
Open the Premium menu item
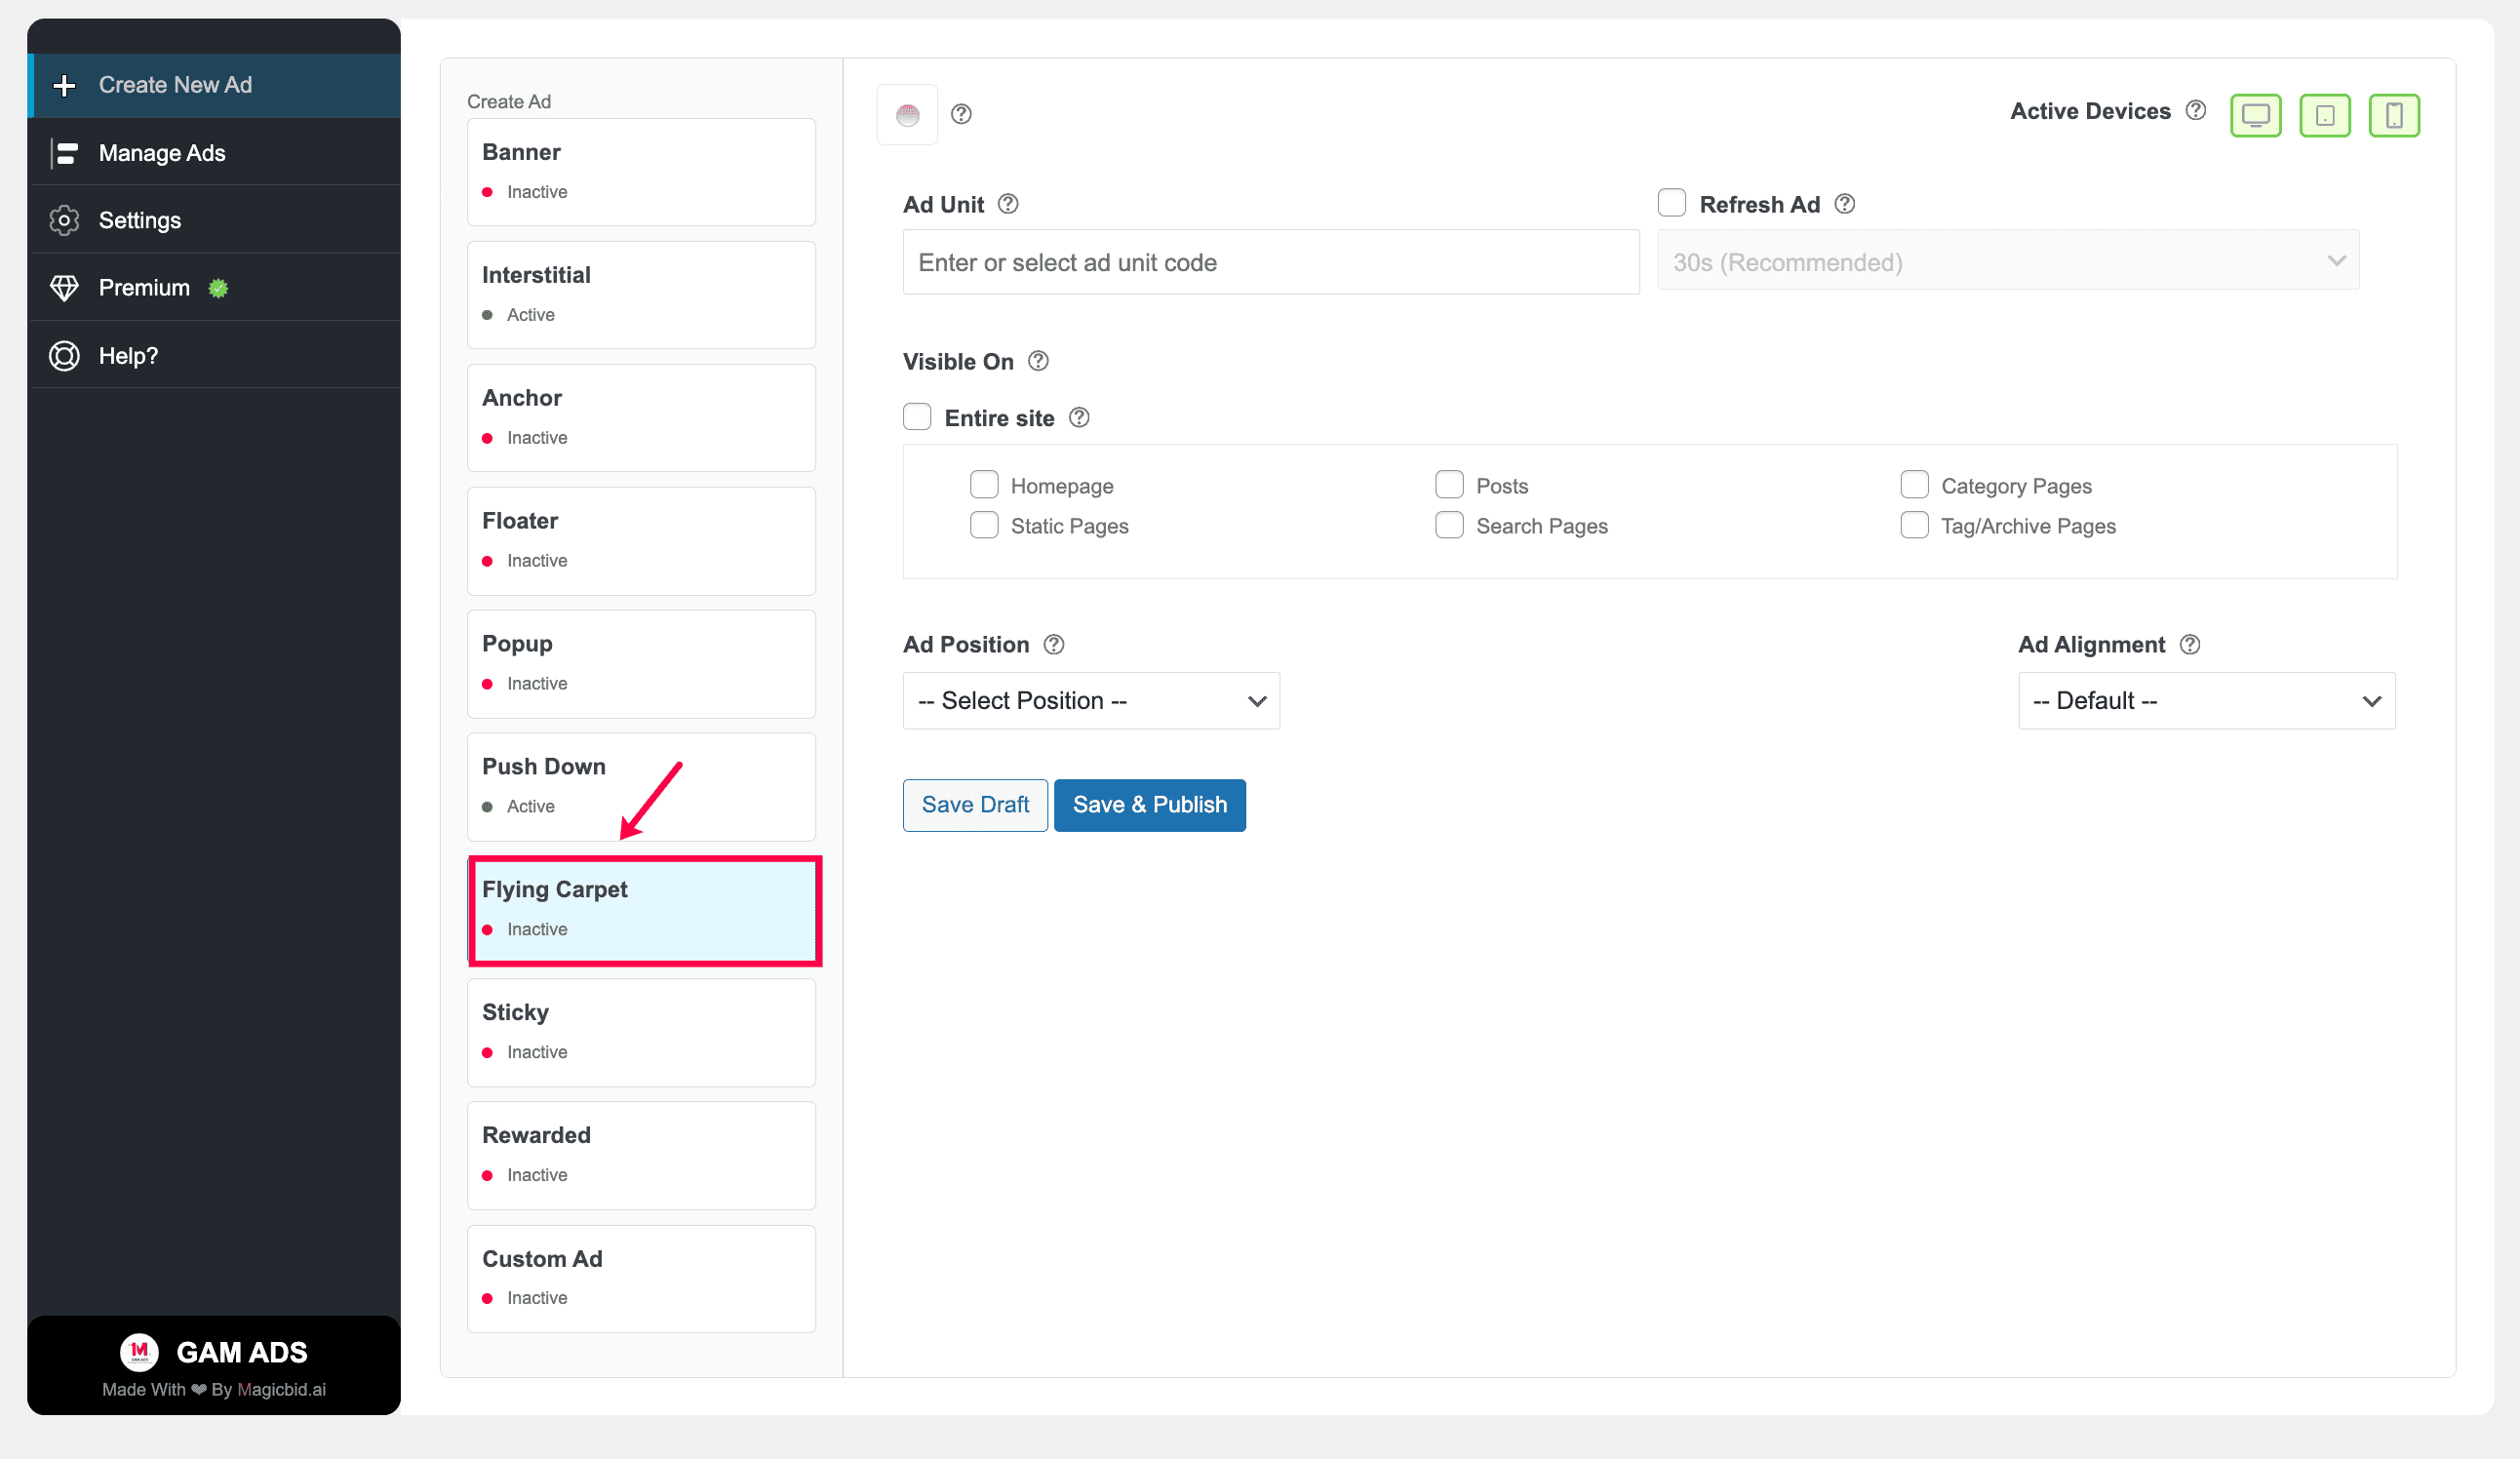click(x=214, y=288)
